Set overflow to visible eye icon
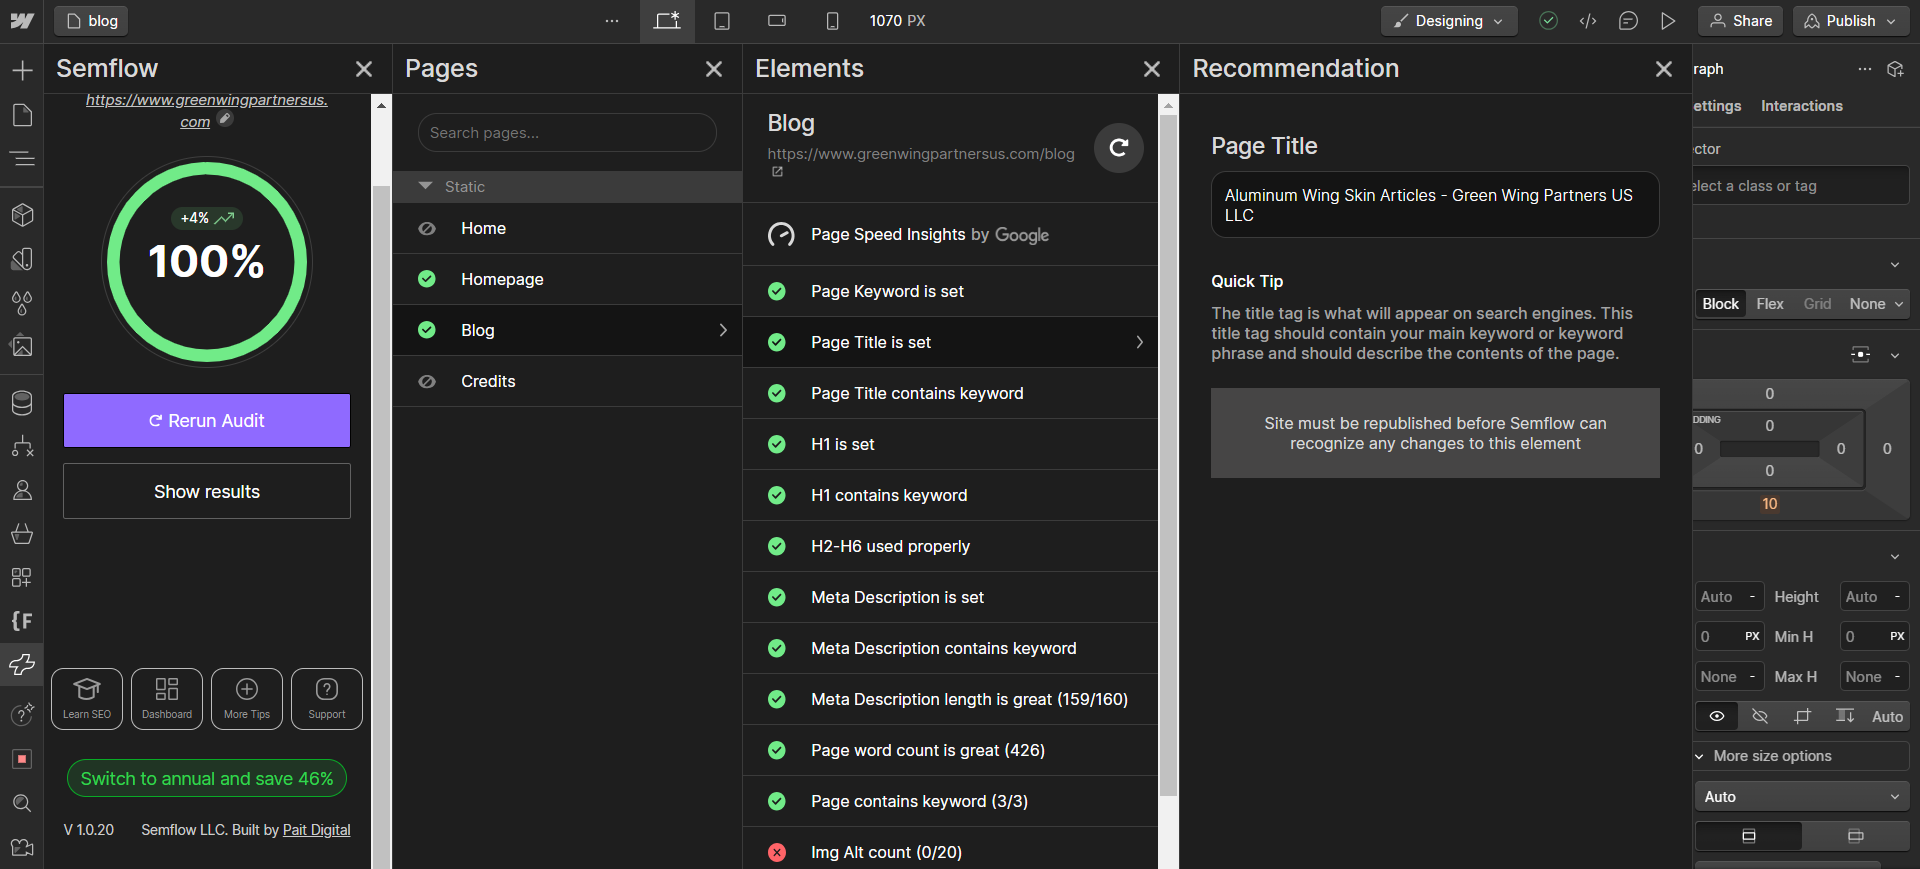This screenshot has width=1920, height=869. [x=1717, y=716]
